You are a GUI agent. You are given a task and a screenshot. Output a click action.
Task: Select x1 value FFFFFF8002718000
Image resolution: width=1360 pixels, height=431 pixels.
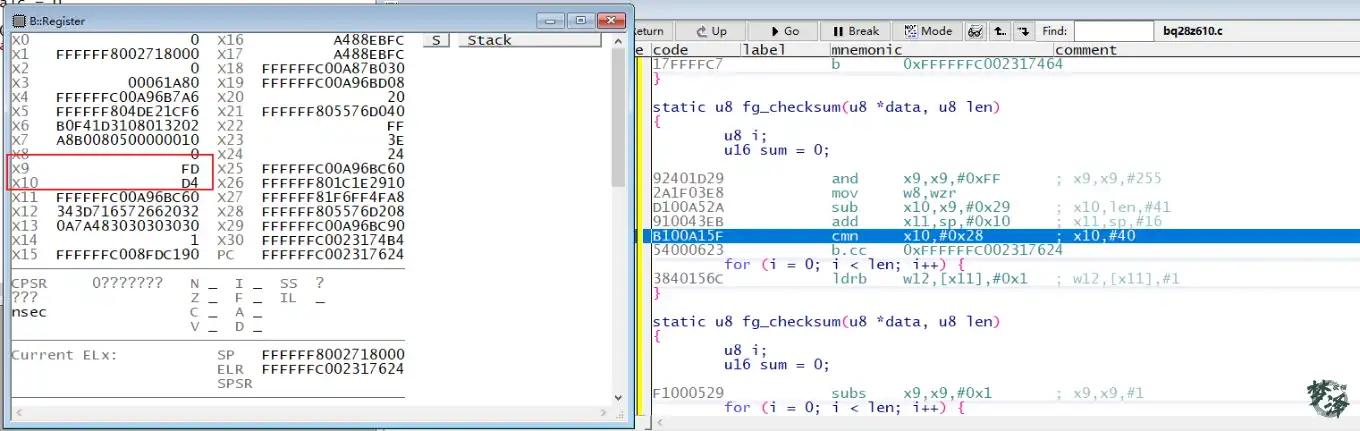click(x=128, y=54)
